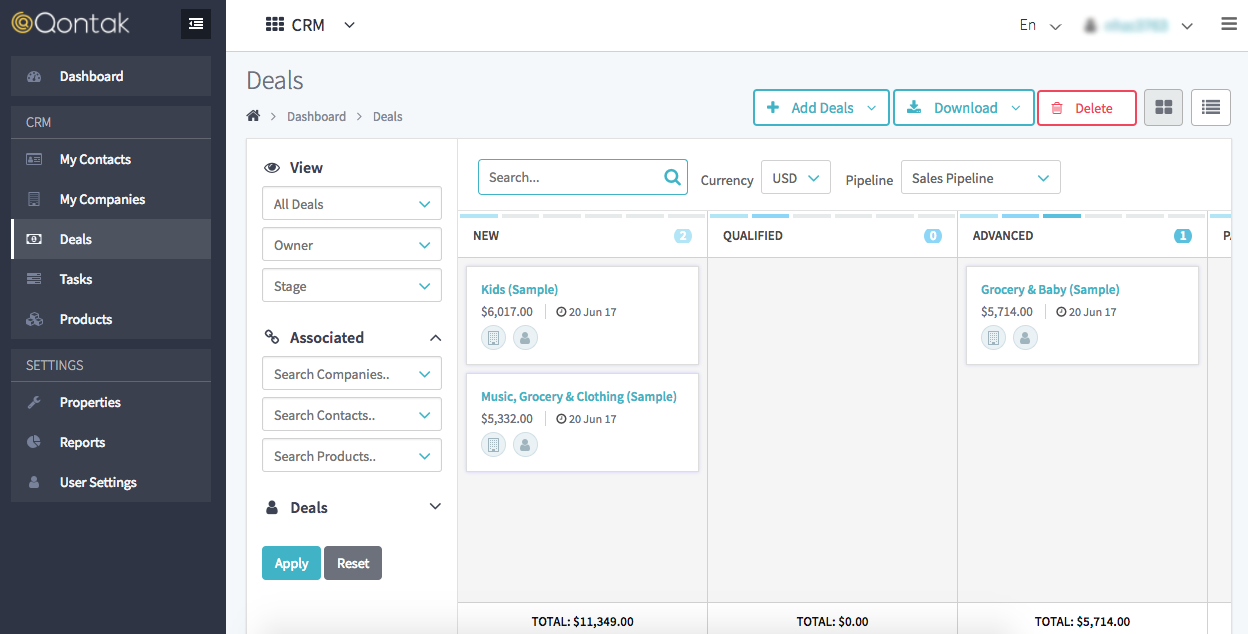1248x634 pixels.
Task: Open Properties settings
Action: 111,402
